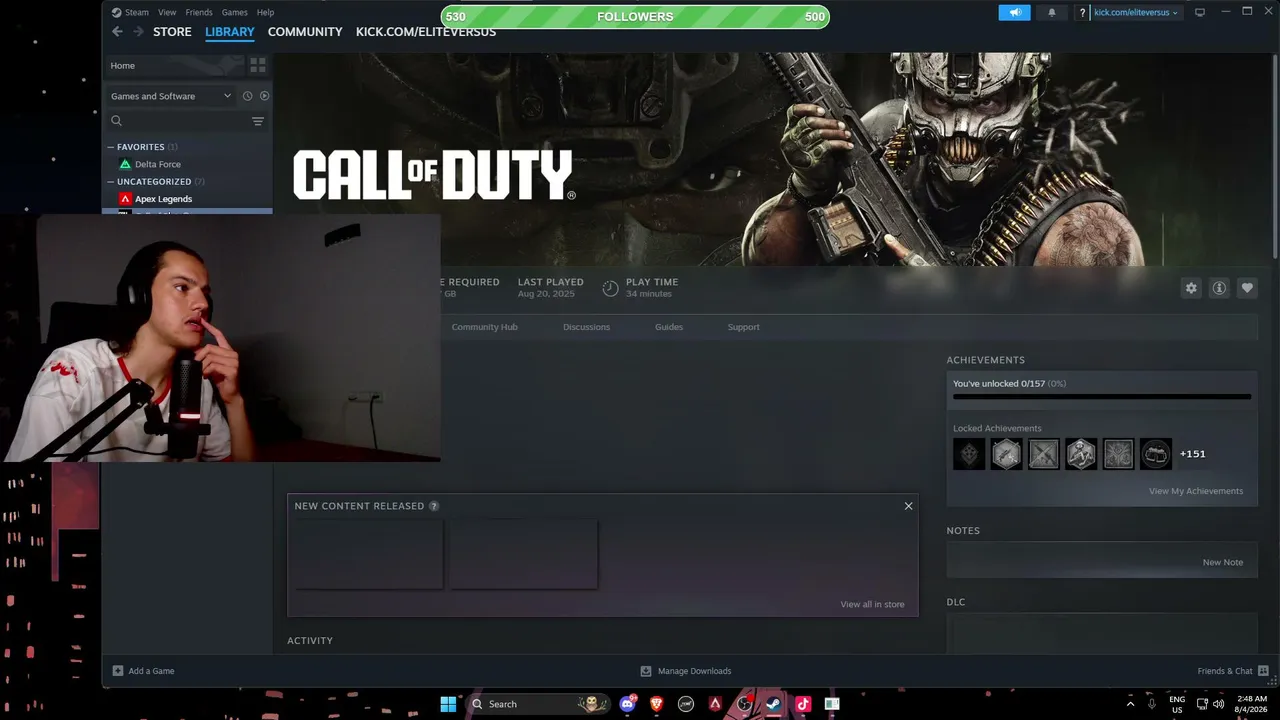Screen dimensions: 1280x720
Task: Open the kick.com/eliteversus account dropdown
Action: (x=1136, y=13)
